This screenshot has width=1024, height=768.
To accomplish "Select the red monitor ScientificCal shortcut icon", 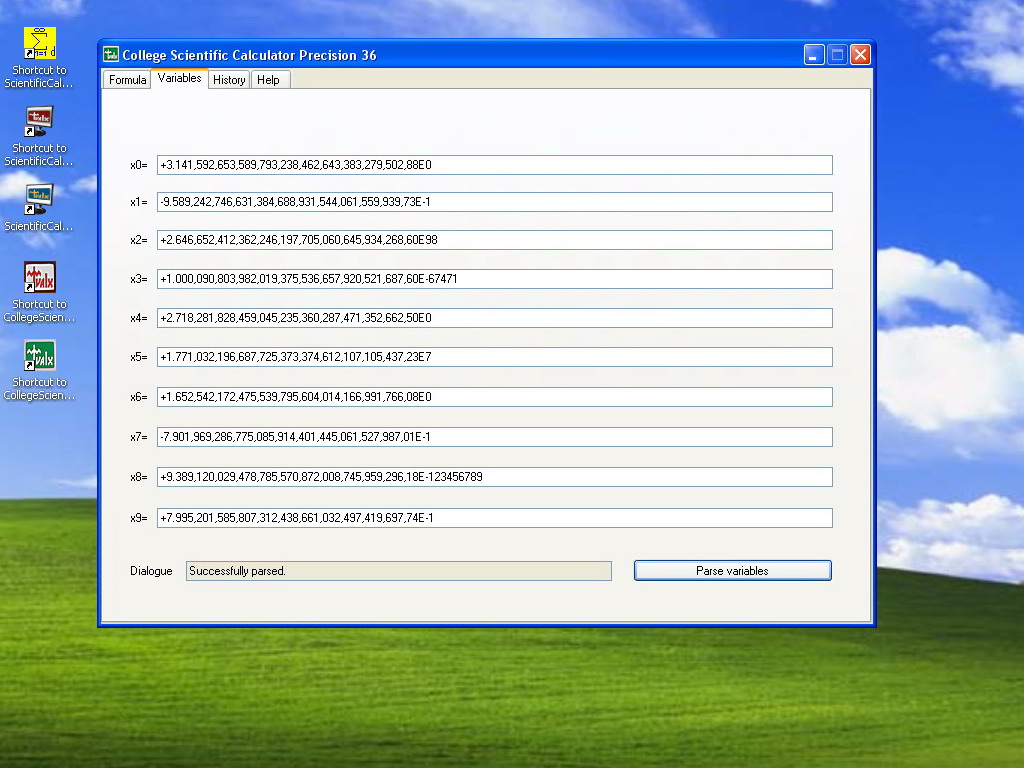I will 39,121.
